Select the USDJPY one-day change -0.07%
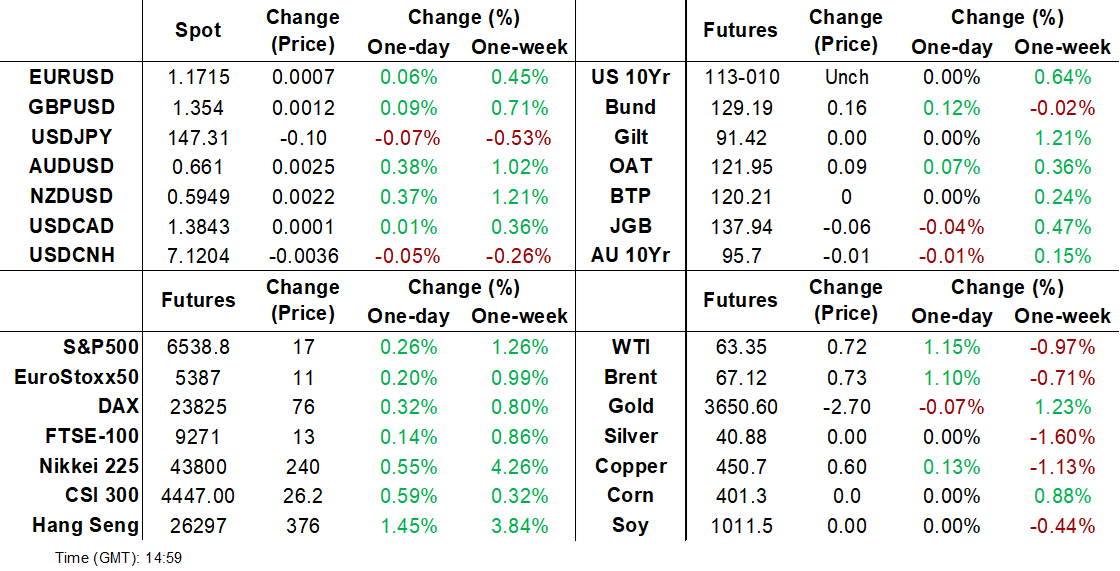Screen dimensions: 1120x571 (x=408, y=137)
